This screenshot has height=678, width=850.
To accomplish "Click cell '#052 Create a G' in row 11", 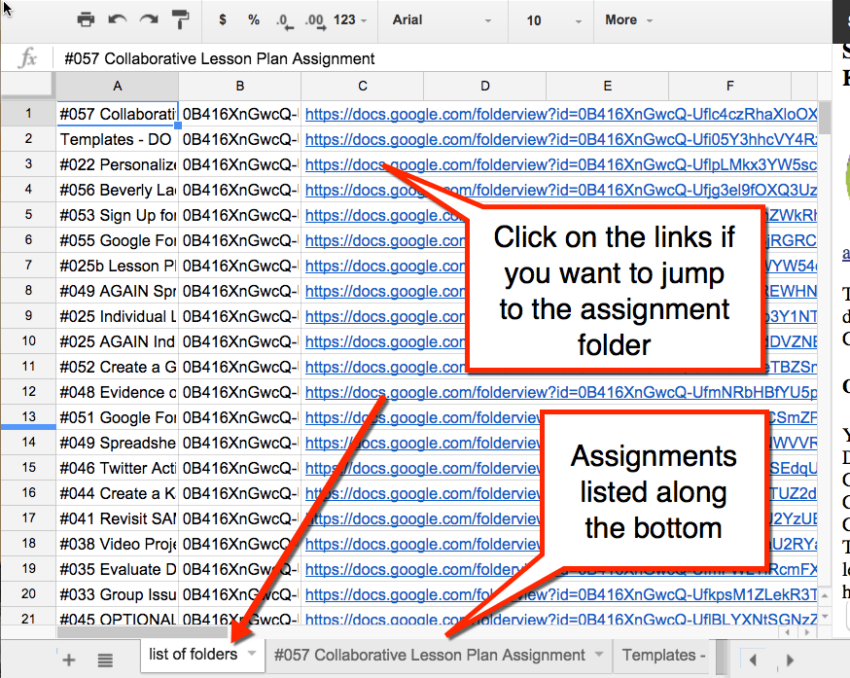I will pyautogui.click(x=117, y=367).
